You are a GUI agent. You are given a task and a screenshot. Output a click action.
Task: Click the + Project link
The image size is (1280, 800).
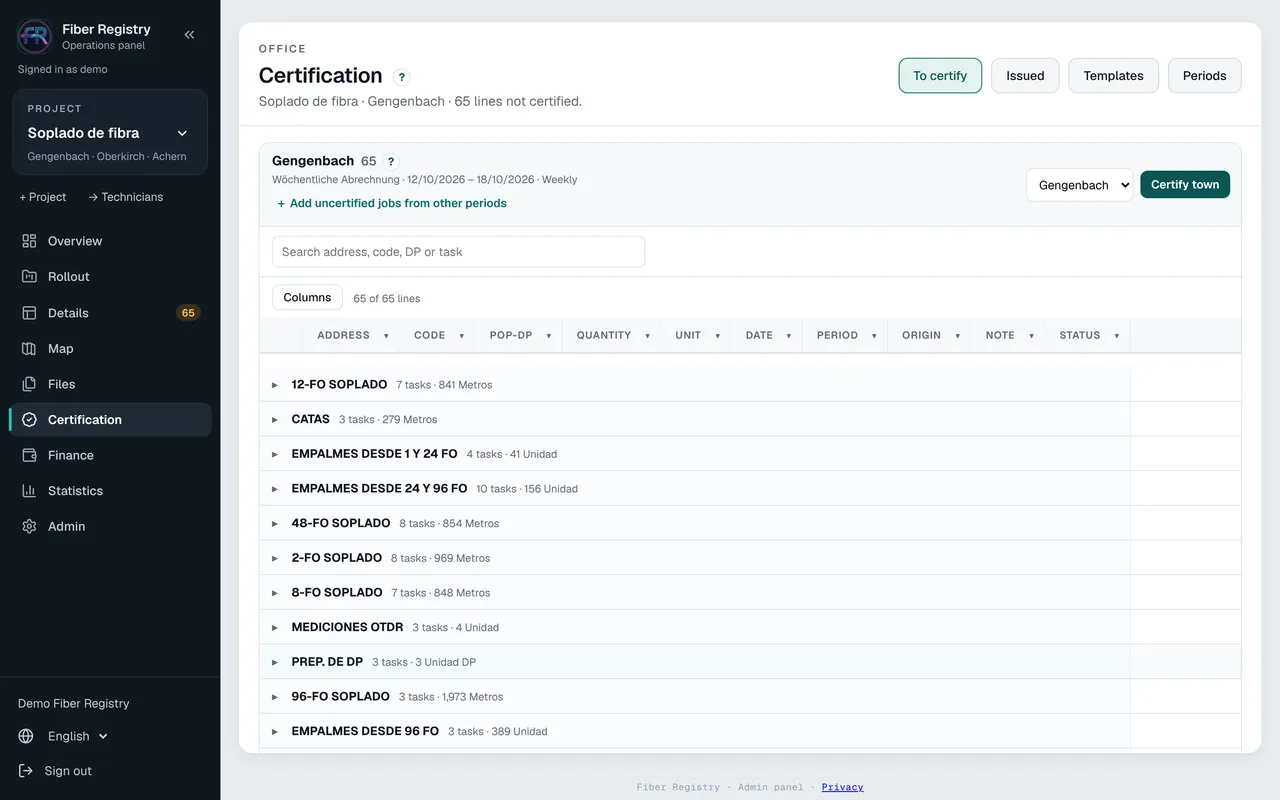point(42,197)
